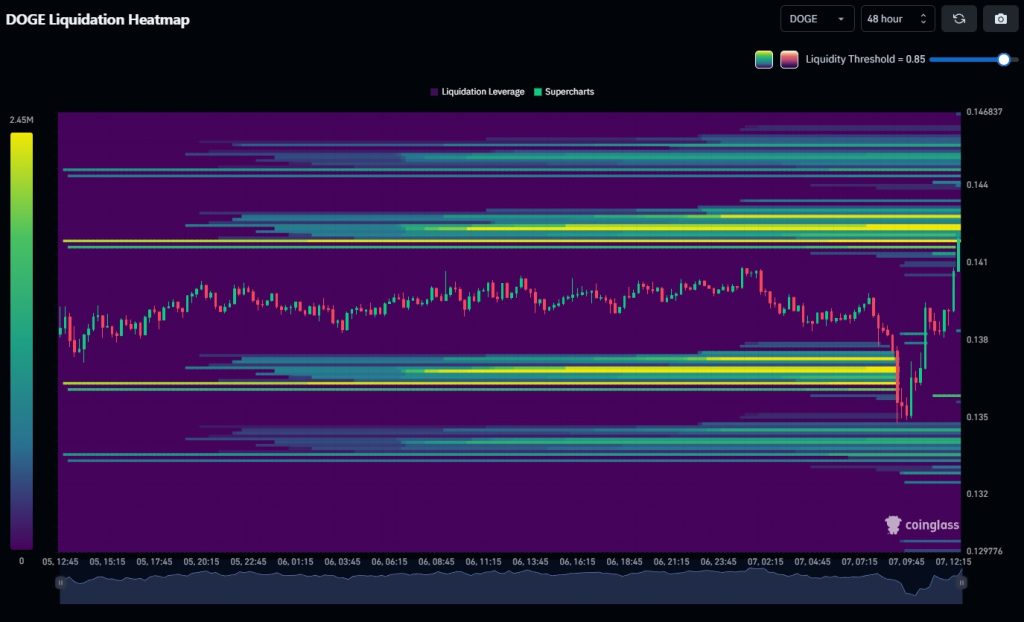
Task: Click the vertical heatmap color scale bar
Action: 21,340
